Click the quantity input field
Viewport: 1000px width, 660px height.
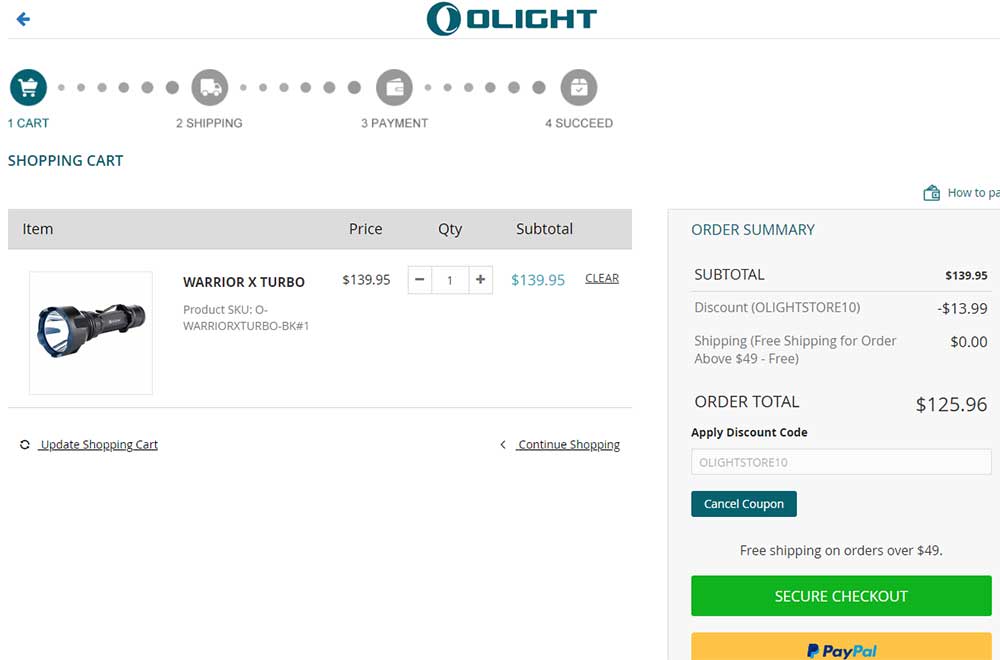(450, 280)
